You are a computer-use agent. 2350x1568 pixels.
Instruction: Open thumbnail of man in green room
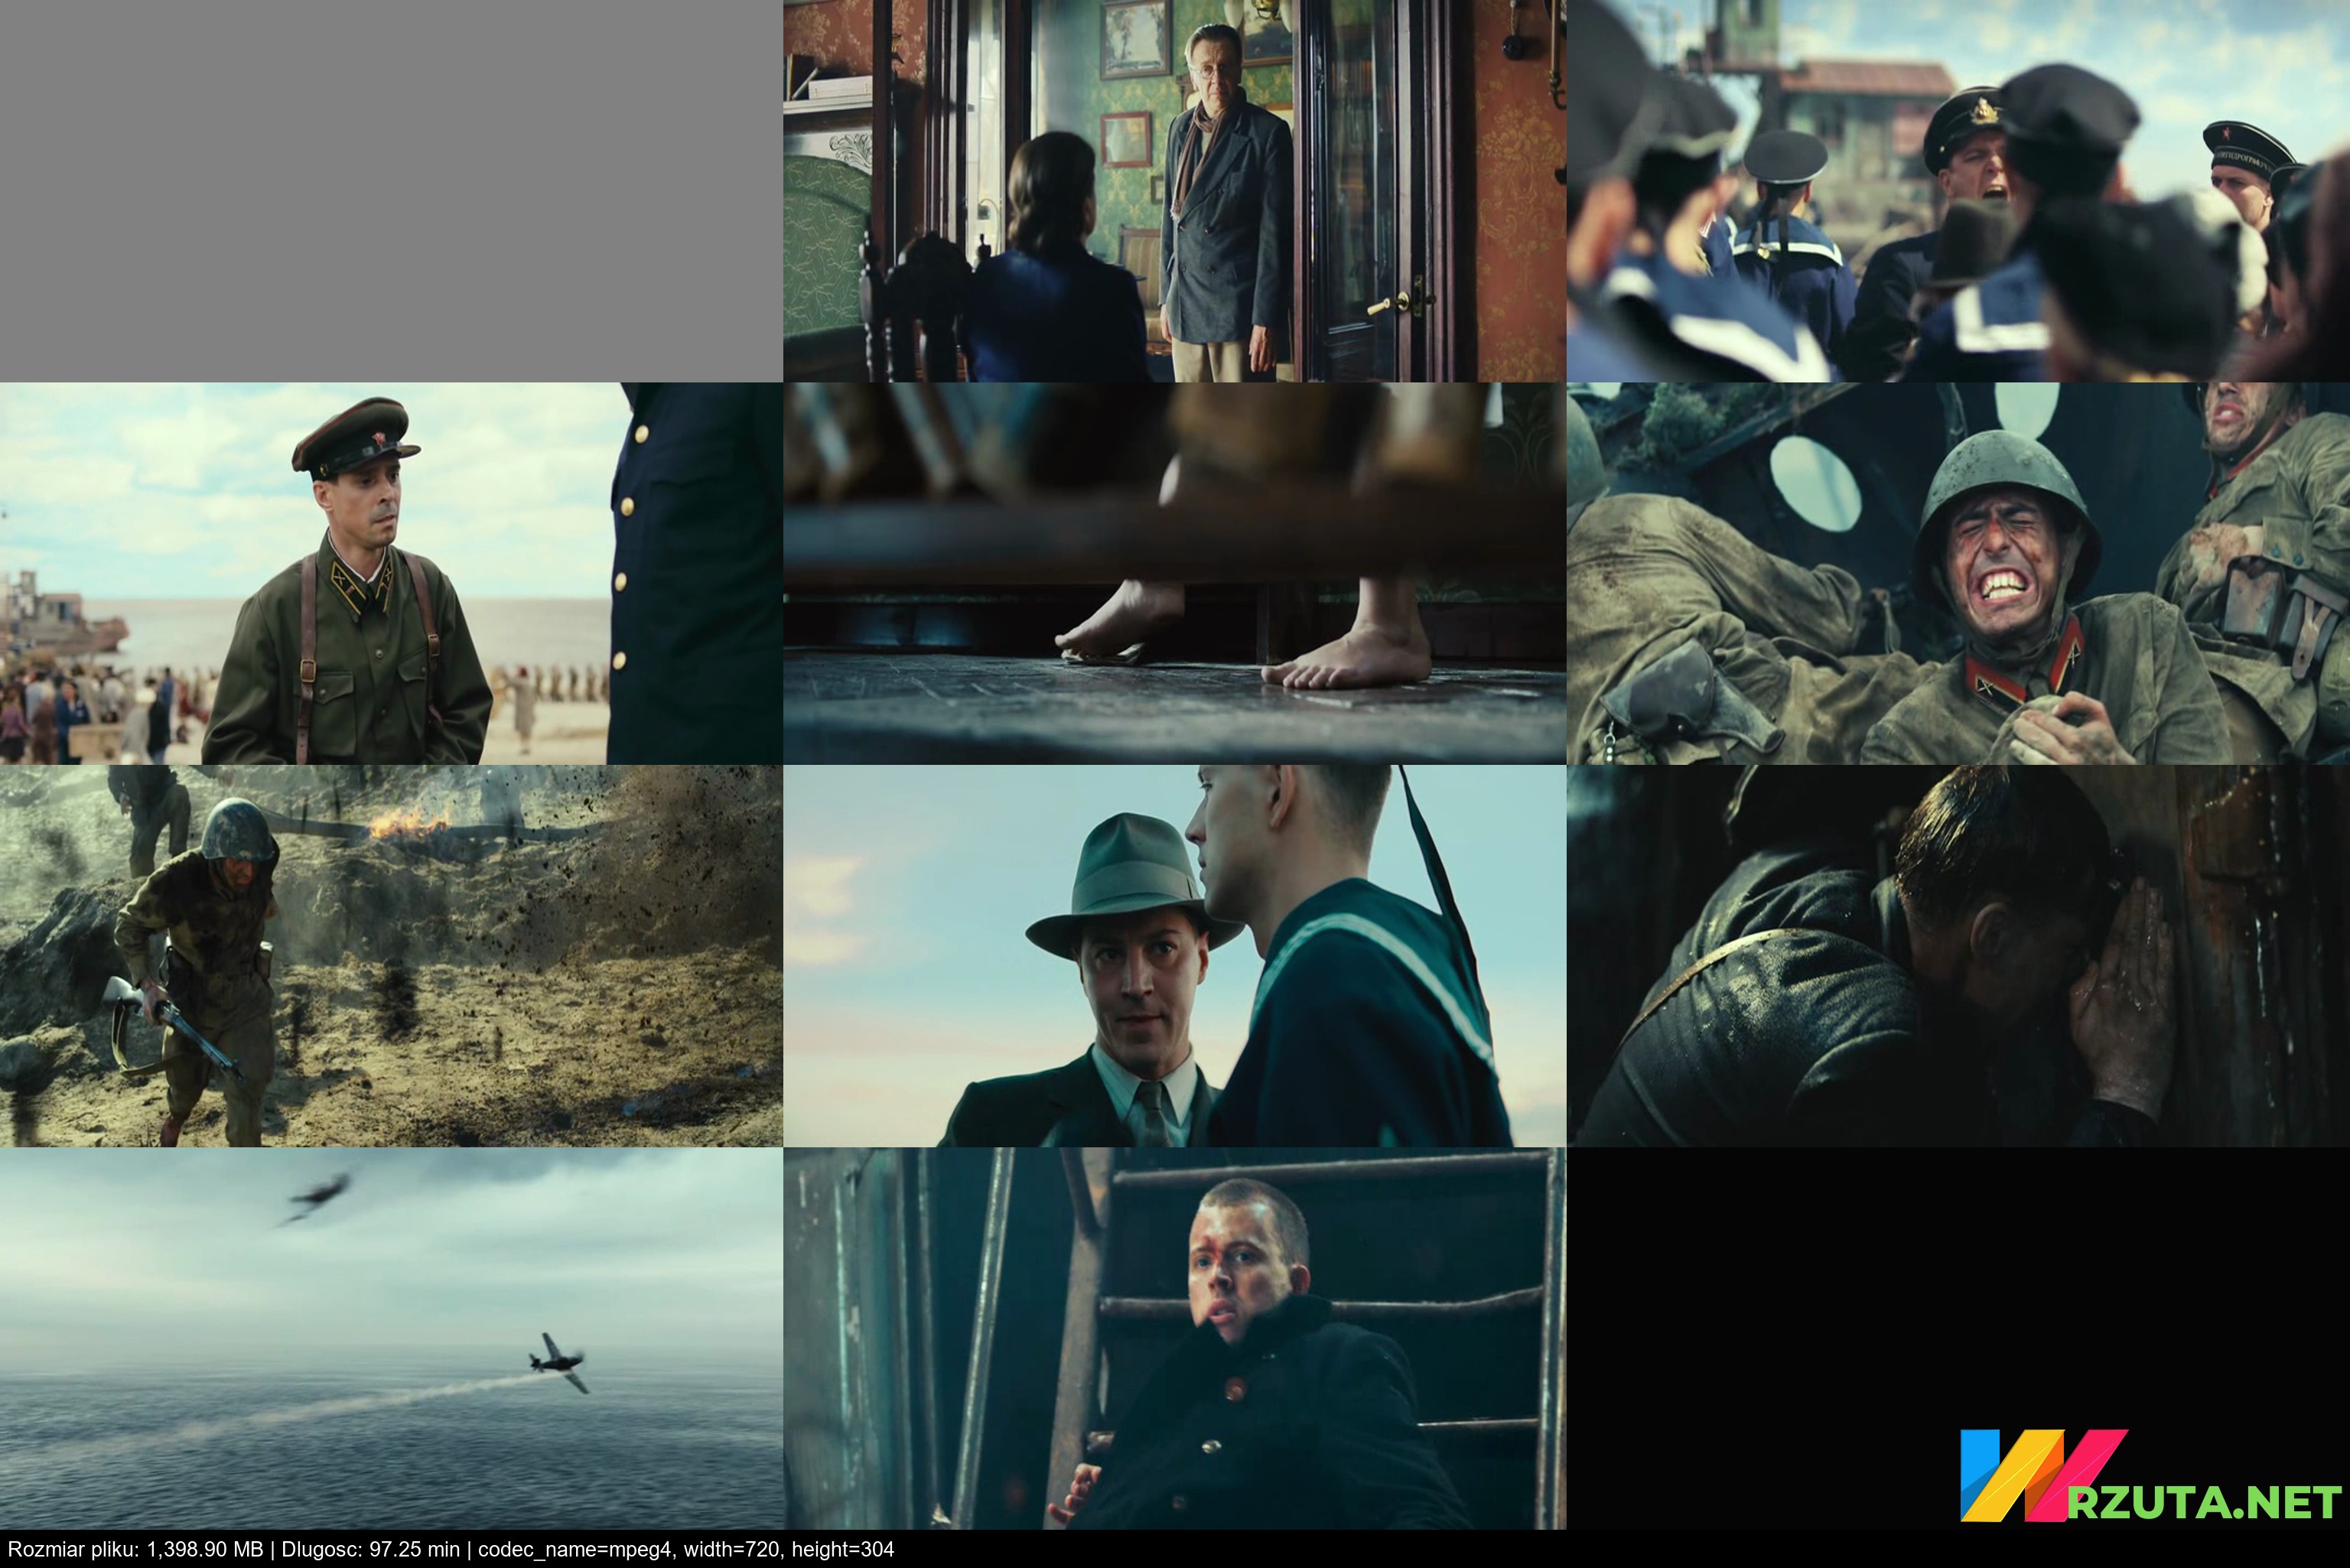pos(1174,190)
